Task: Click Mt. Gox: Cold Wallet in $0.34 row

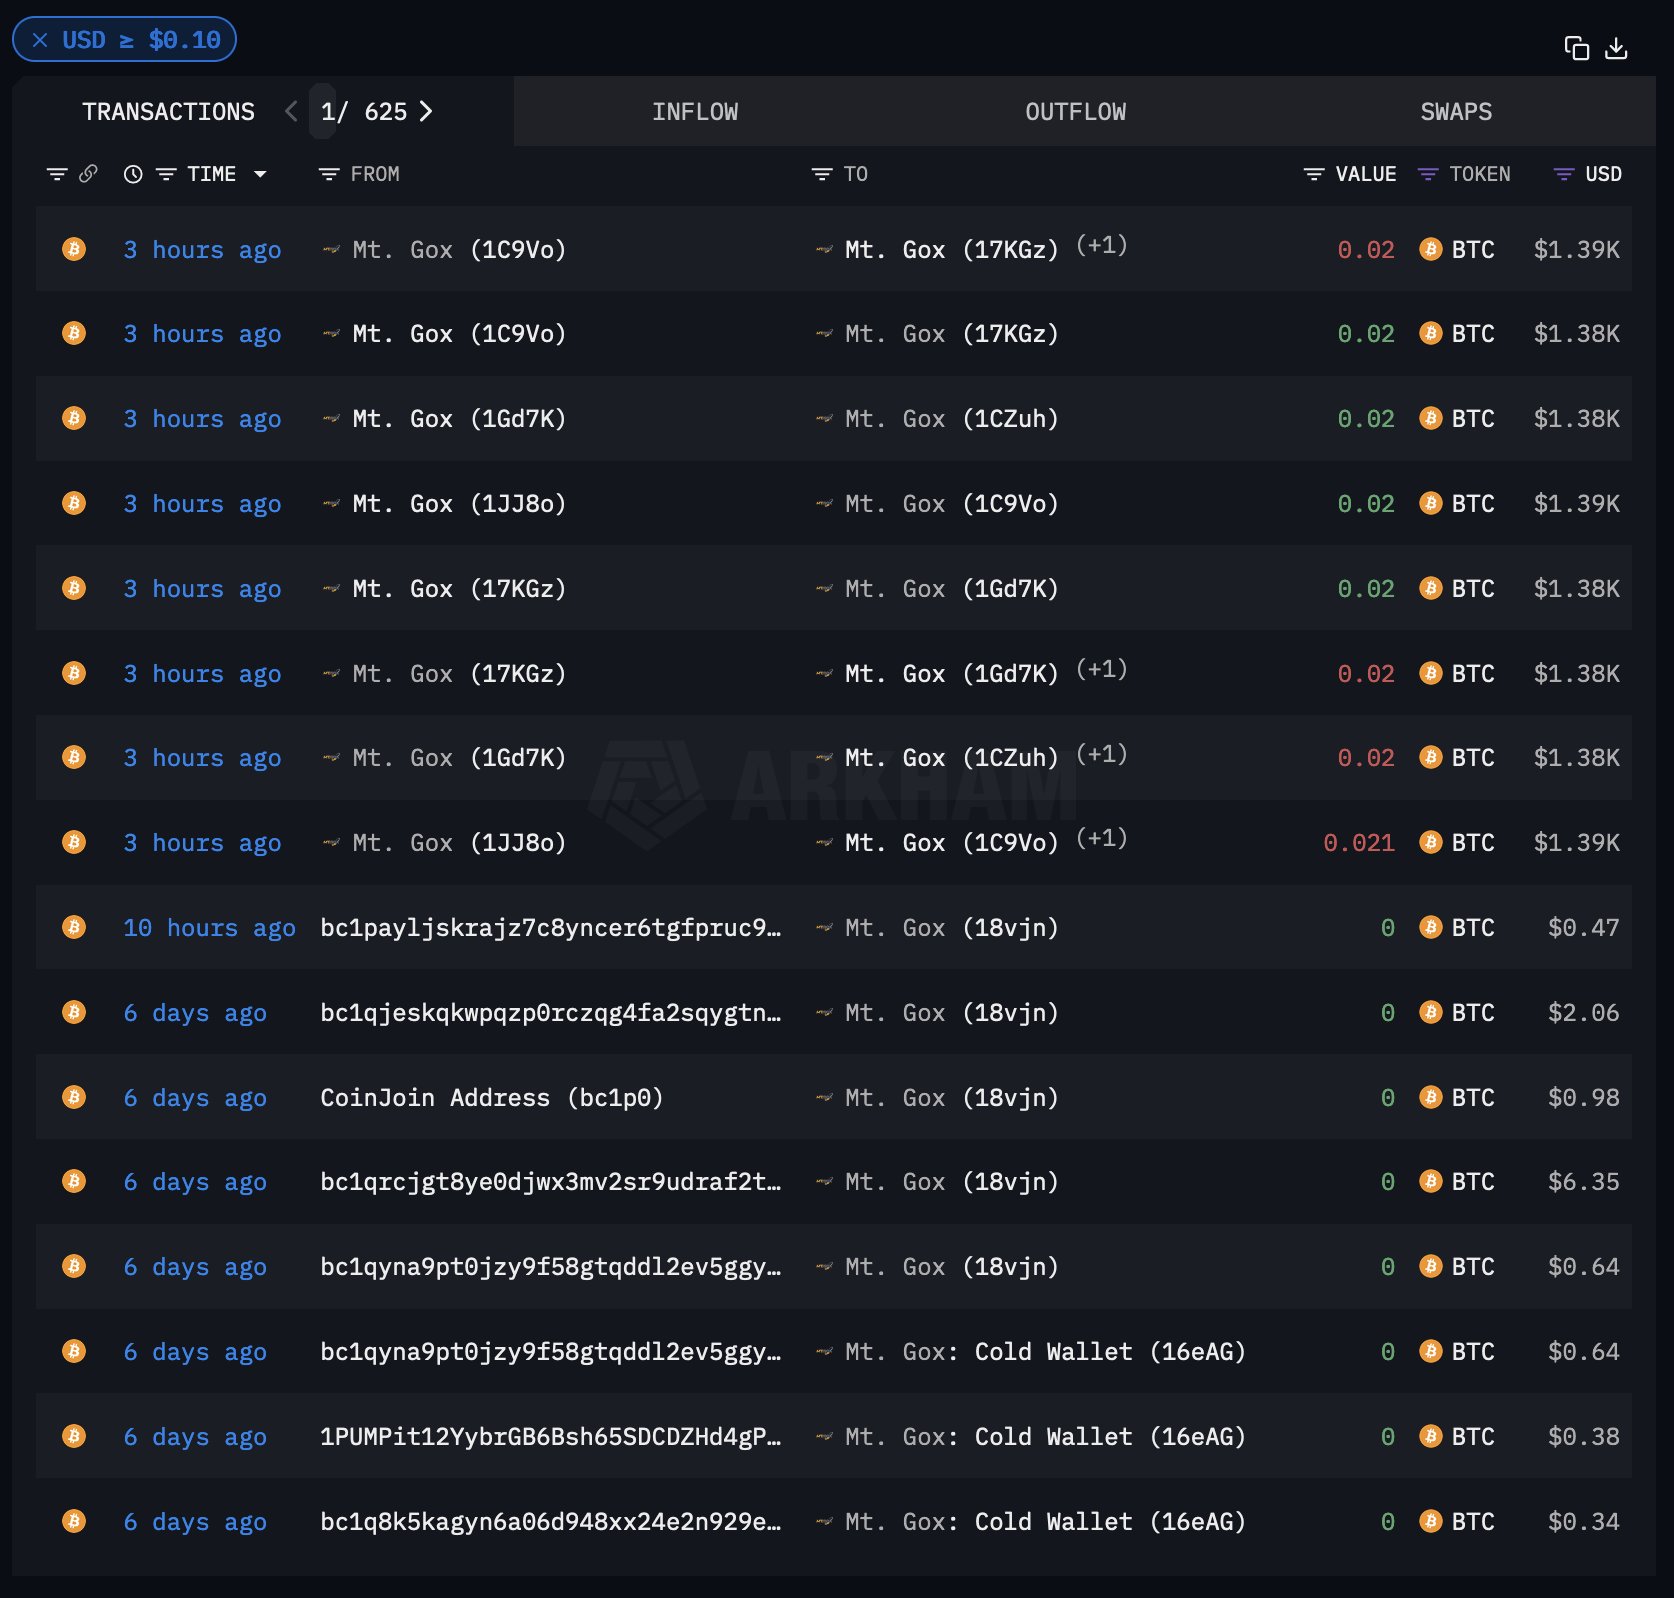Action: [x=1045, y=1522]
